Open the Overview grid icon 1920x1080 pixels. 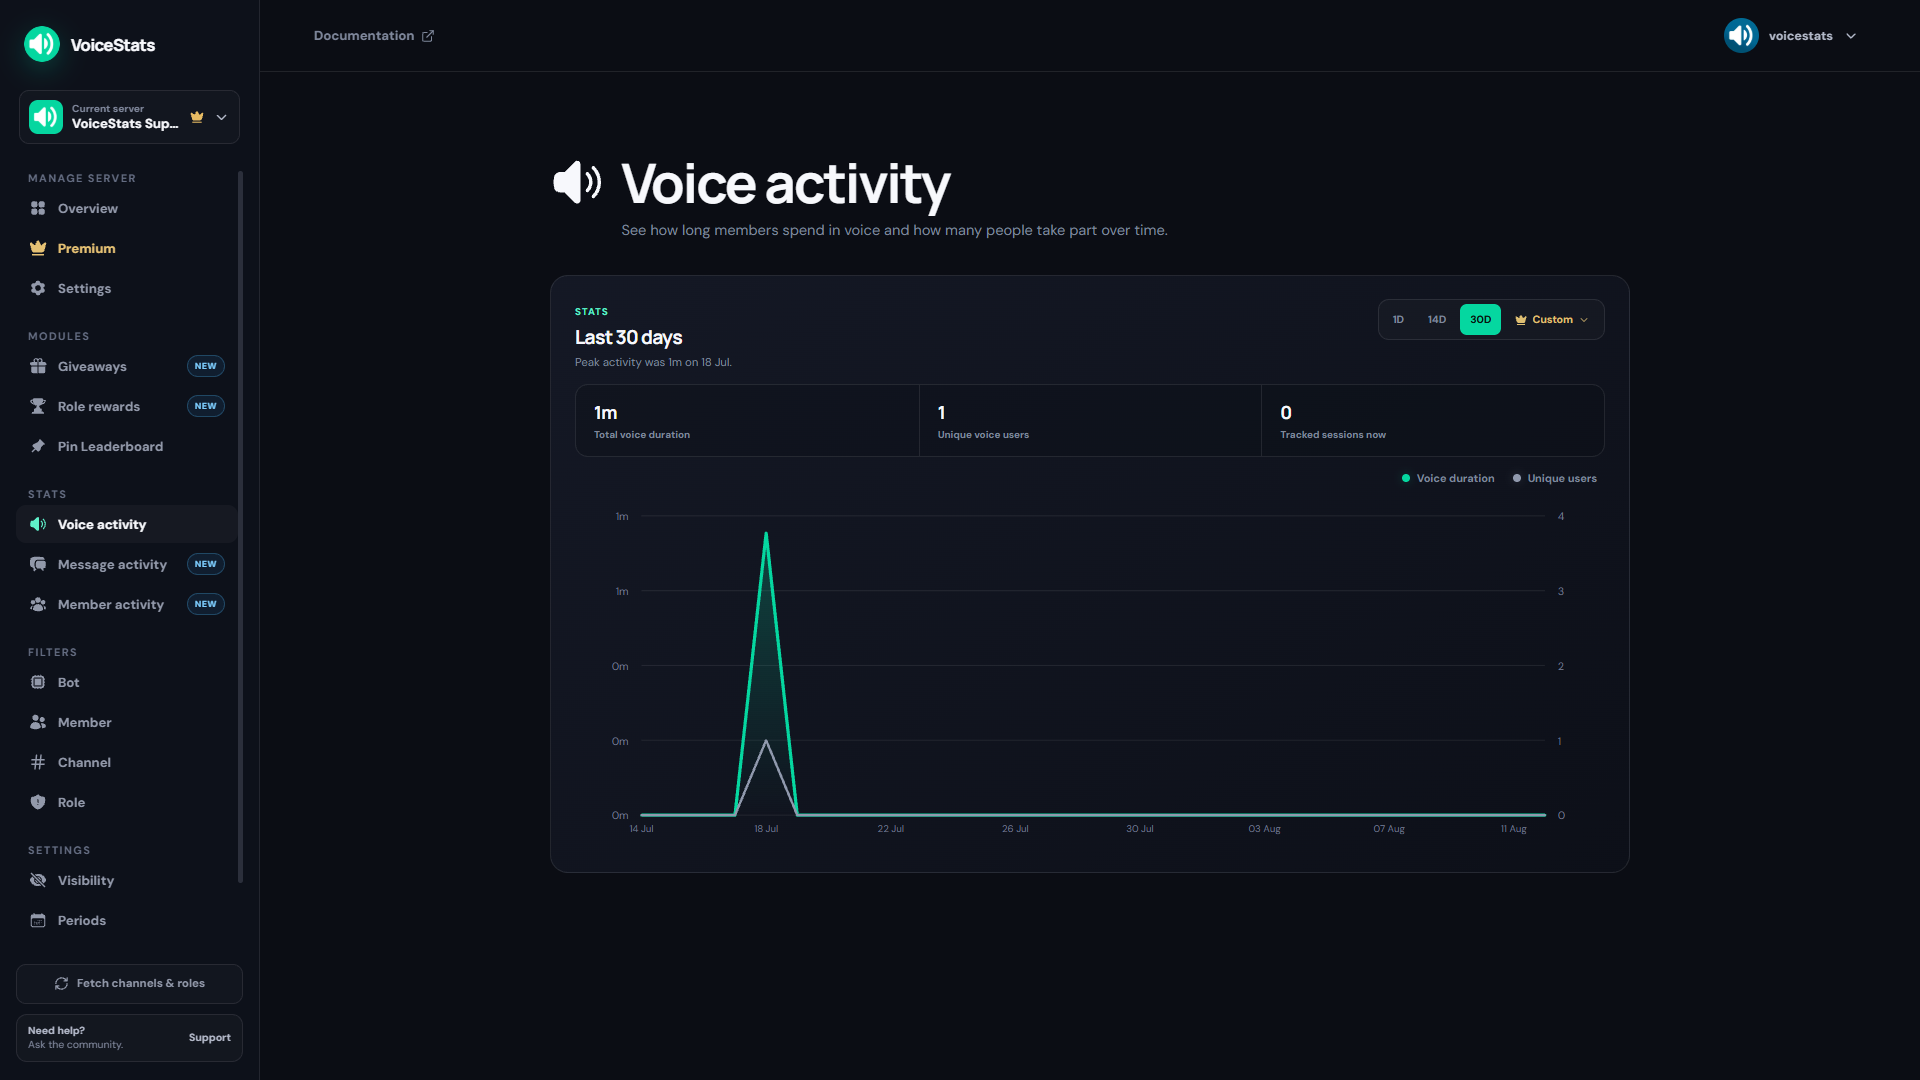[x=38, y=208]
